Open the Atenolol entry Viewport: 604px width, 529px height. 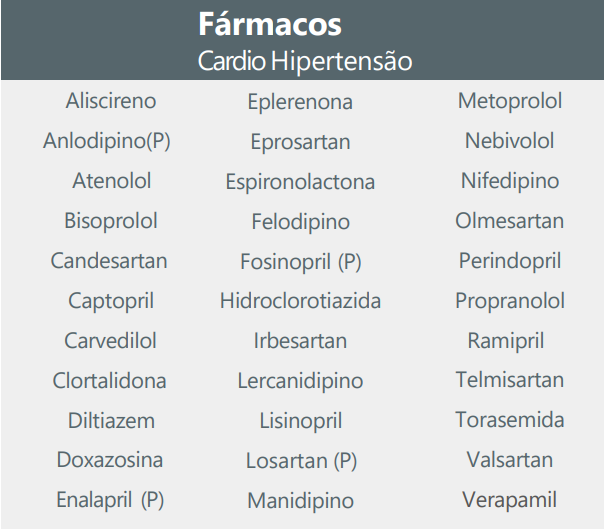pyautogui.click(x=112, y=181)
